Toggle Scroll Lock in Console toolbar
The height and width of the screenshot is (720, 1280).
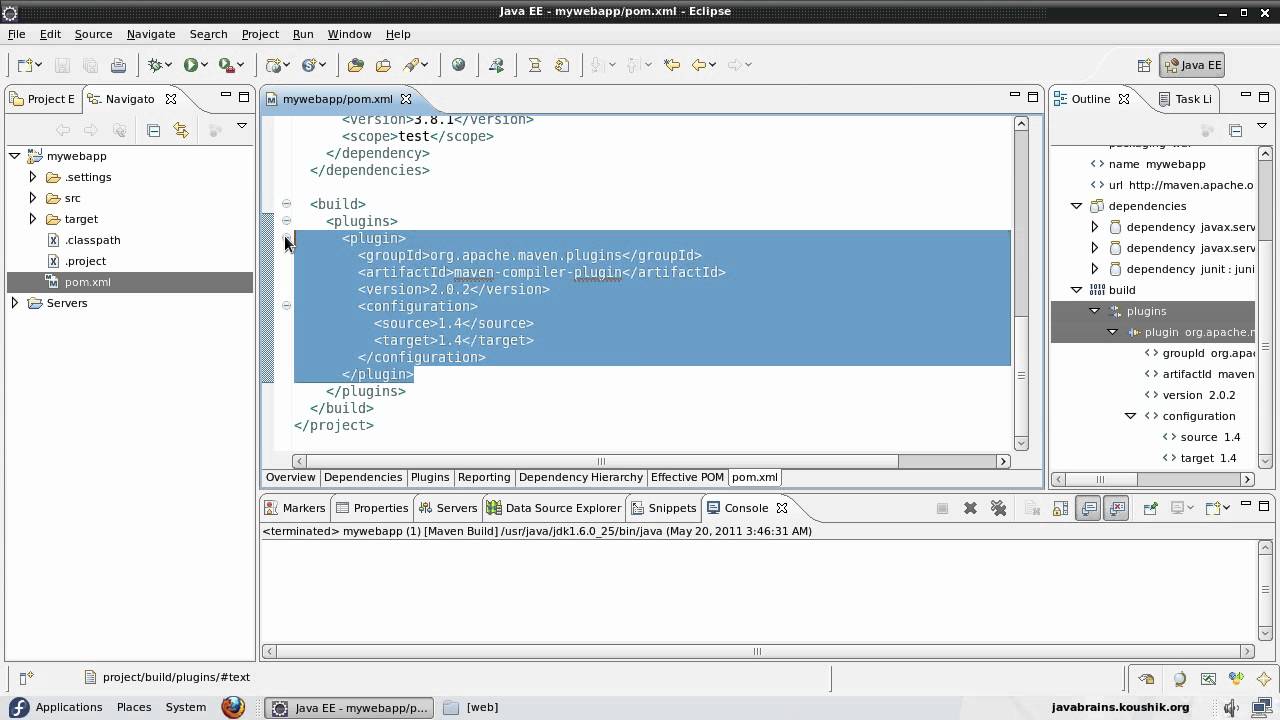click(1061, 508)
